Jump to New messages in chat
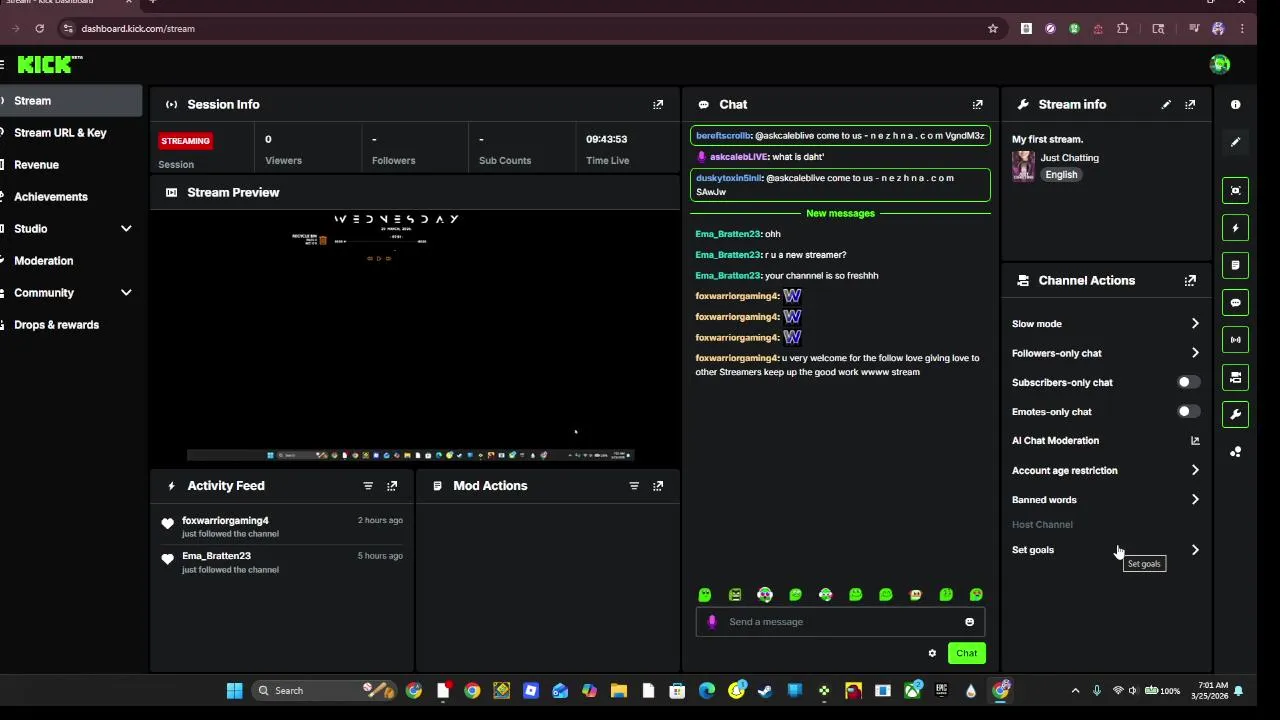The image size is (1280, 720). (840, 213)
